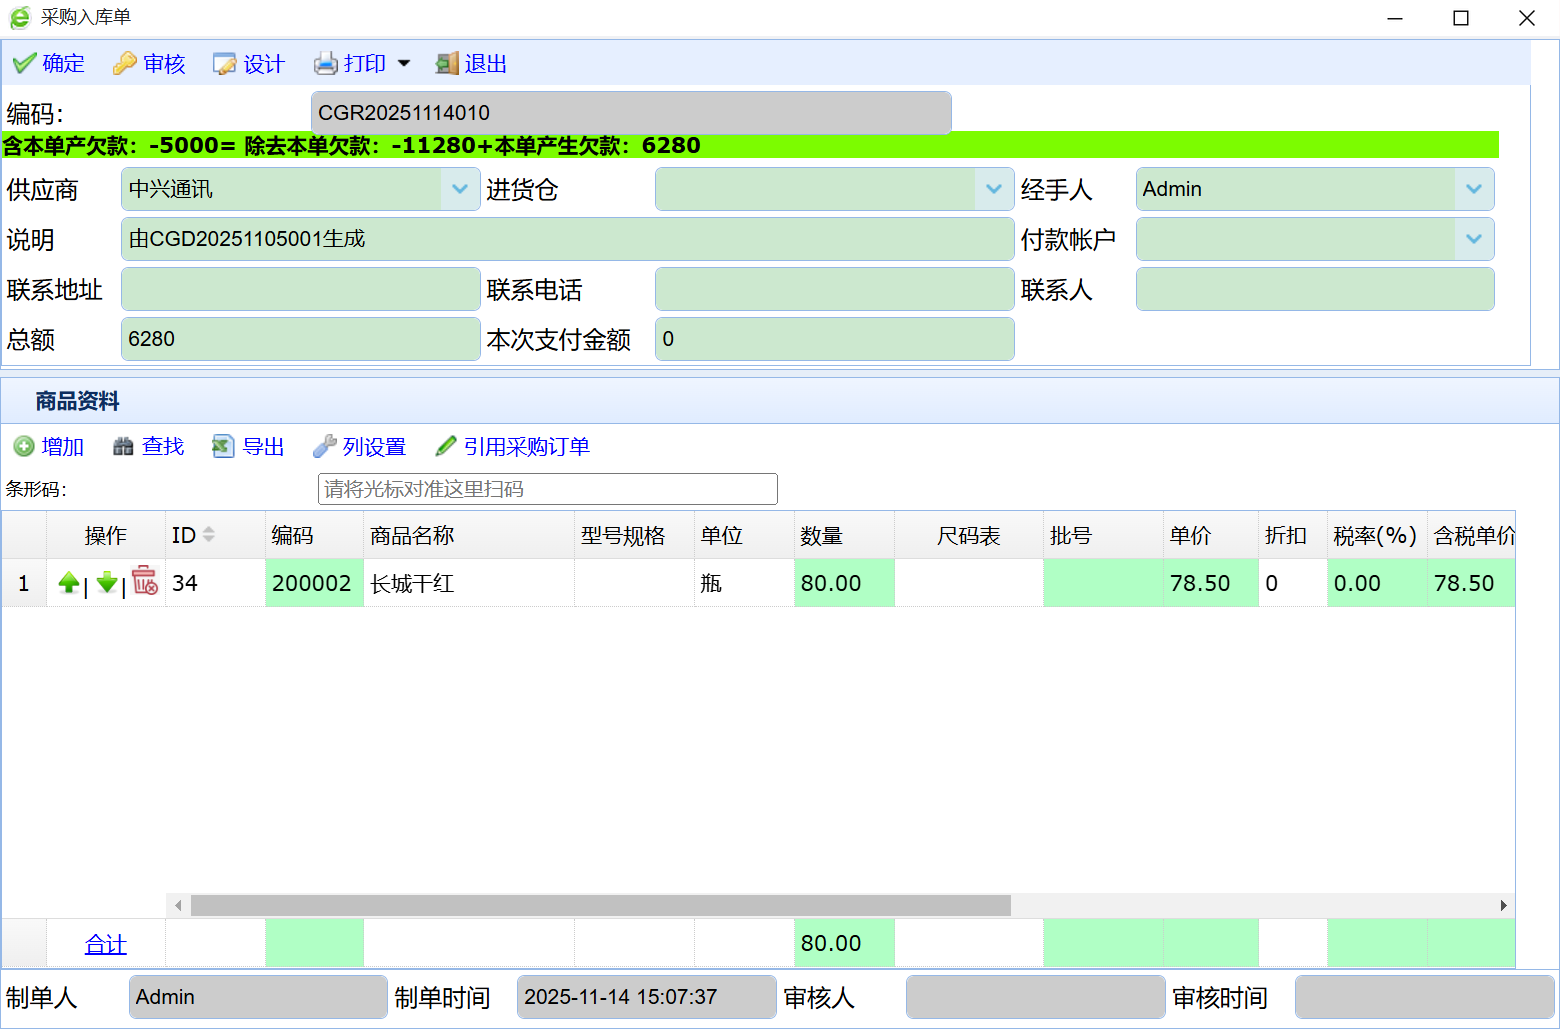This screenshot has width=1560, height=1036.
Task: Expand the 供应商 supplier dropdown
Action: click(460, 189)
